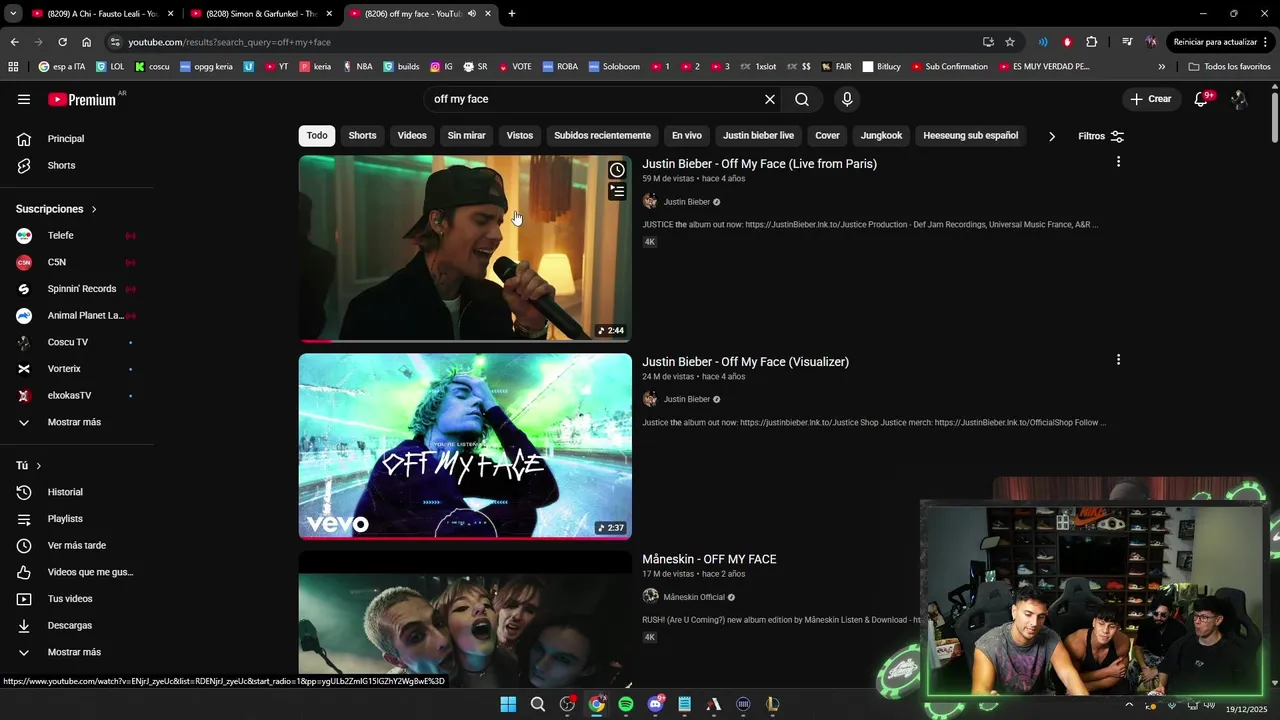The height and width of the screenshot is (720, 1280).
Task: Open the YouTube hamburger guide menu
Action: (24, 99)
